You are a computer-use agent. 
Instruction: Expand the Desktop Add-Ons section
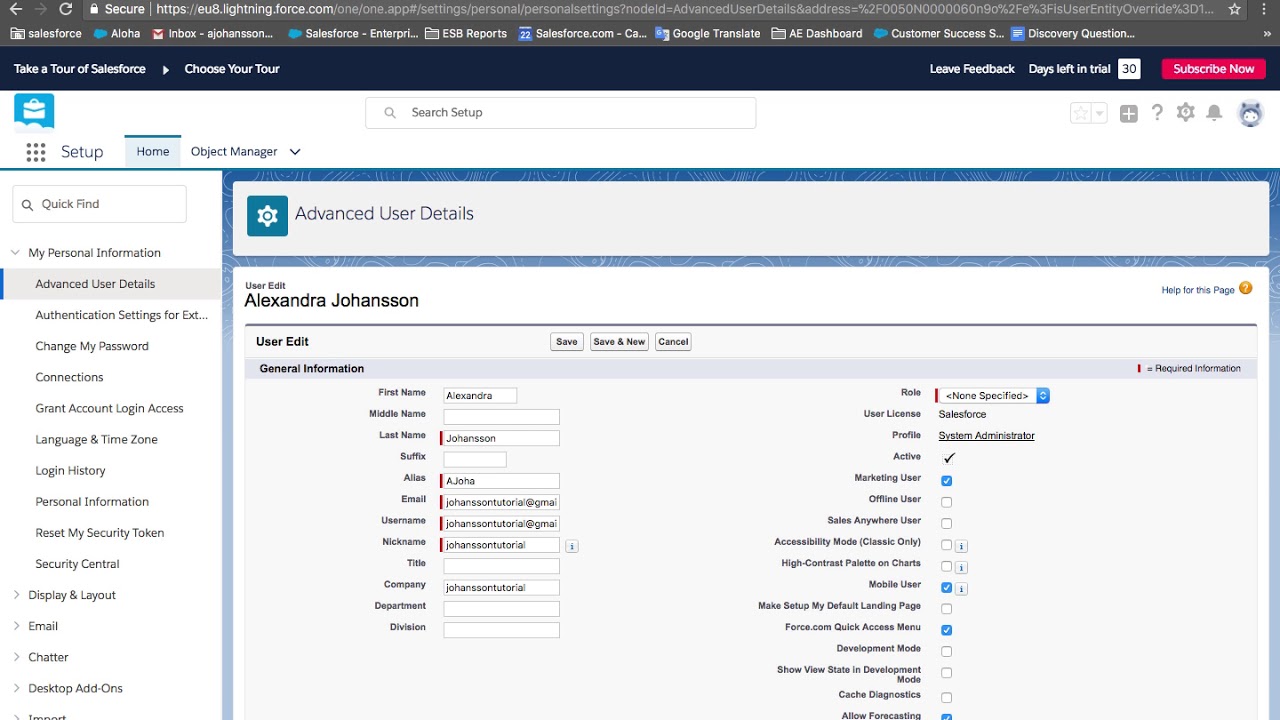[15, 688]
